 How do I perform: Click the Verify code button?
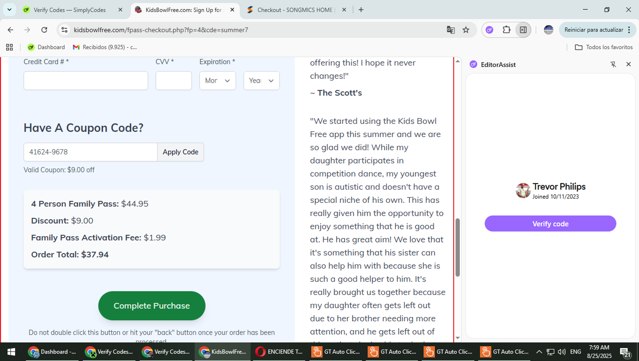[550, 224]
